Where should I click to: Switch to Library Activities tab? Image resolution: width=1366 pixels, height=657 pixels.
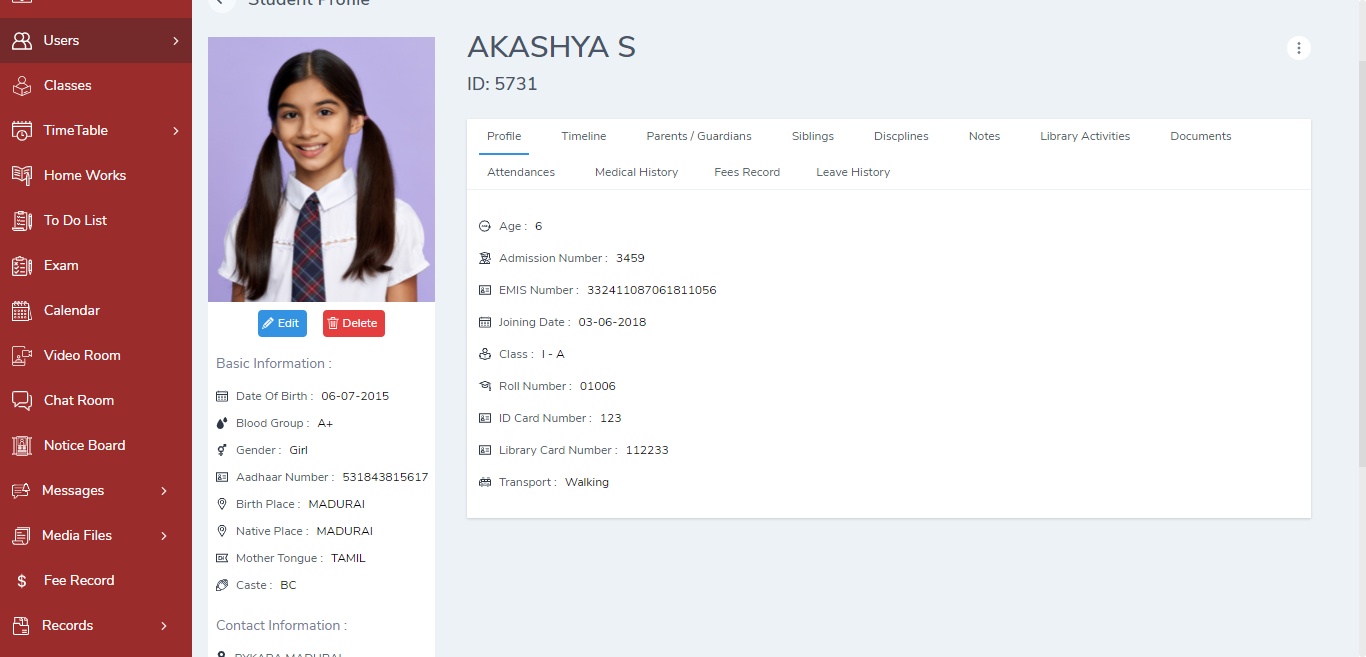pos(1085,137)
